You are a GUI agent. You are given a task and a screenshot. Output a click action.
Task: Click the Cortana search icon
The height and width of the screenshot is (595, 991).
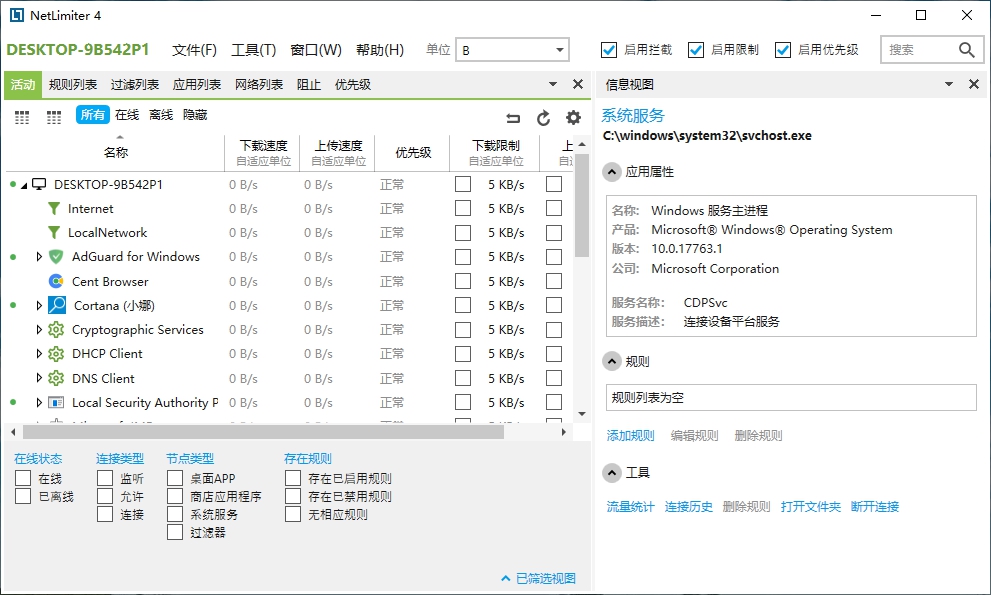pyautogui.click(x=57, y=305)
